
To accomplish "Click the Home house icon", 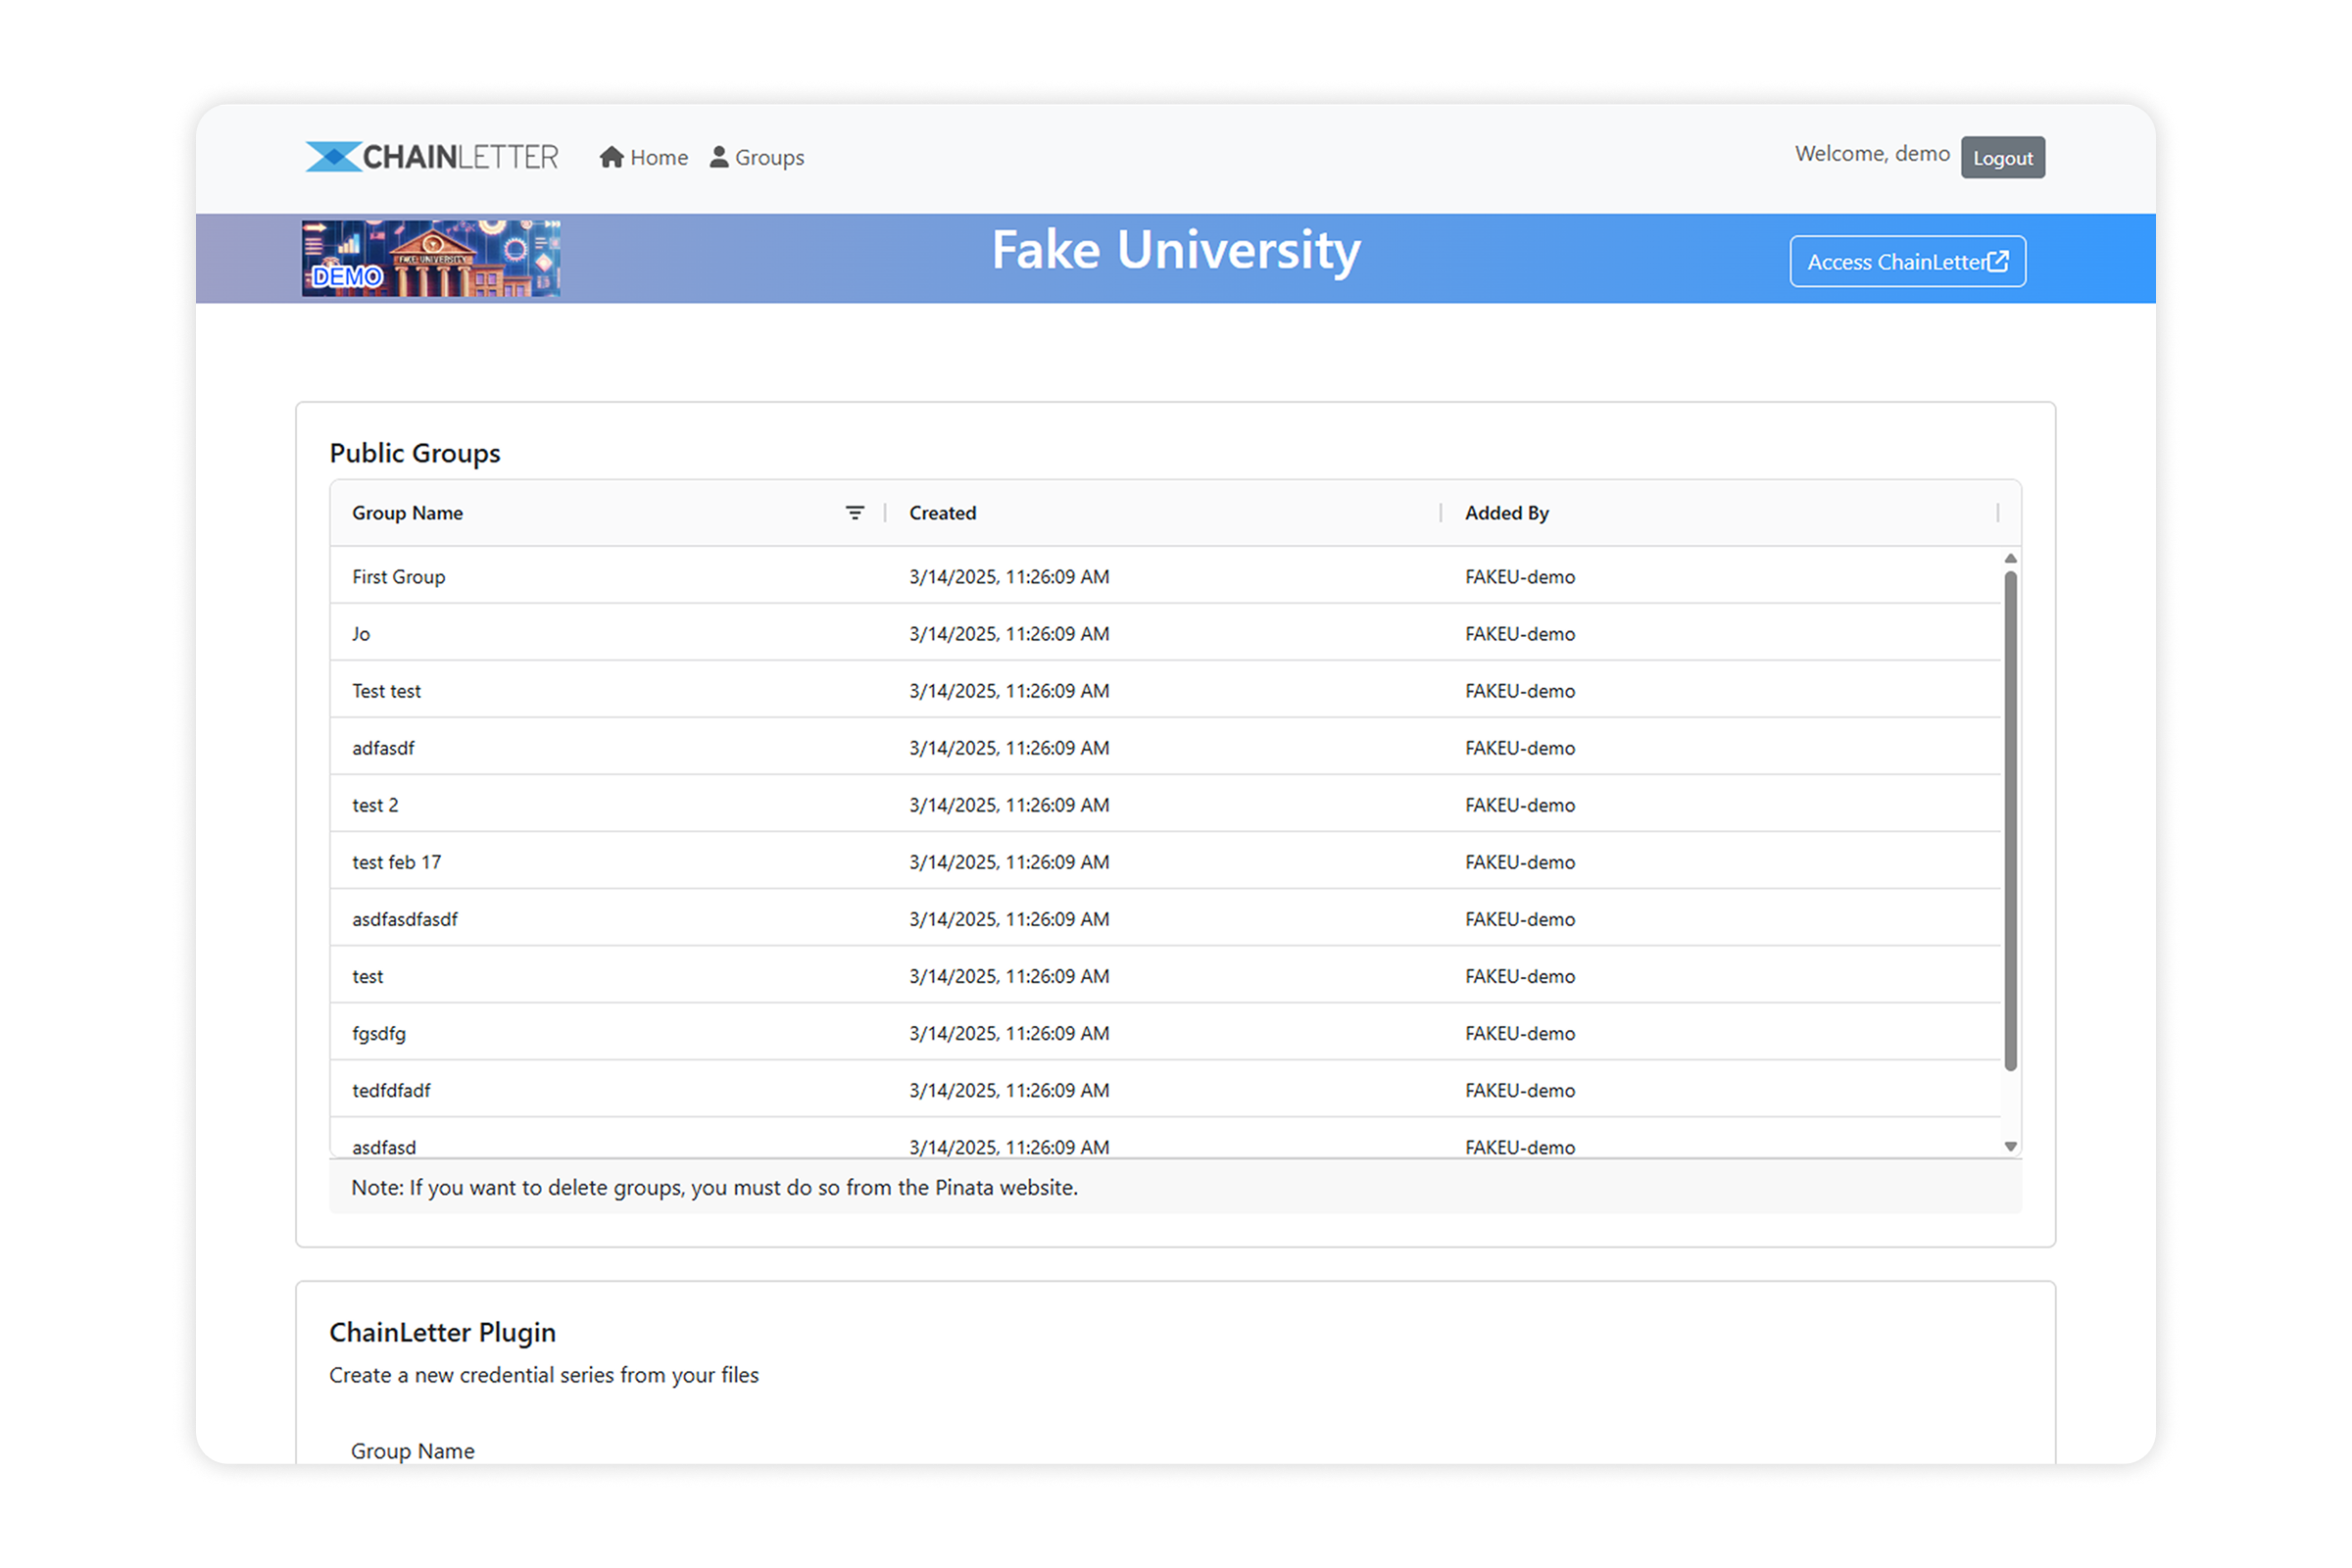I will coord(612,157).
